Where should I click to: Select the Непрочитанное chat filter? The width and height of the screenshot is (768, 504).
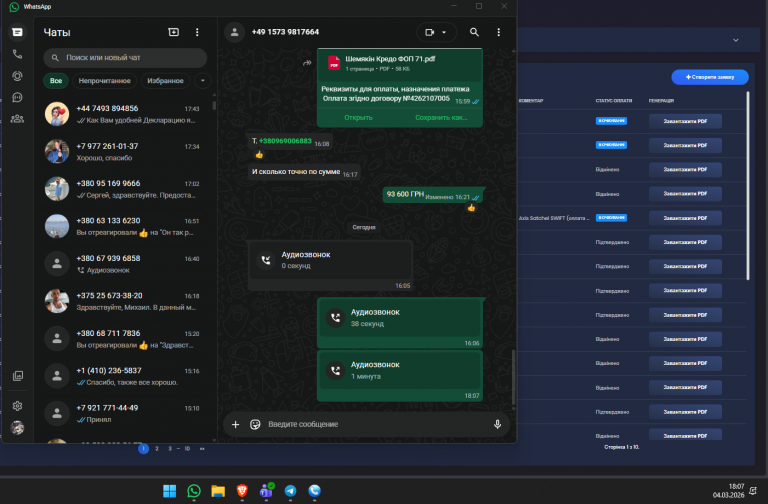[104, 81]
